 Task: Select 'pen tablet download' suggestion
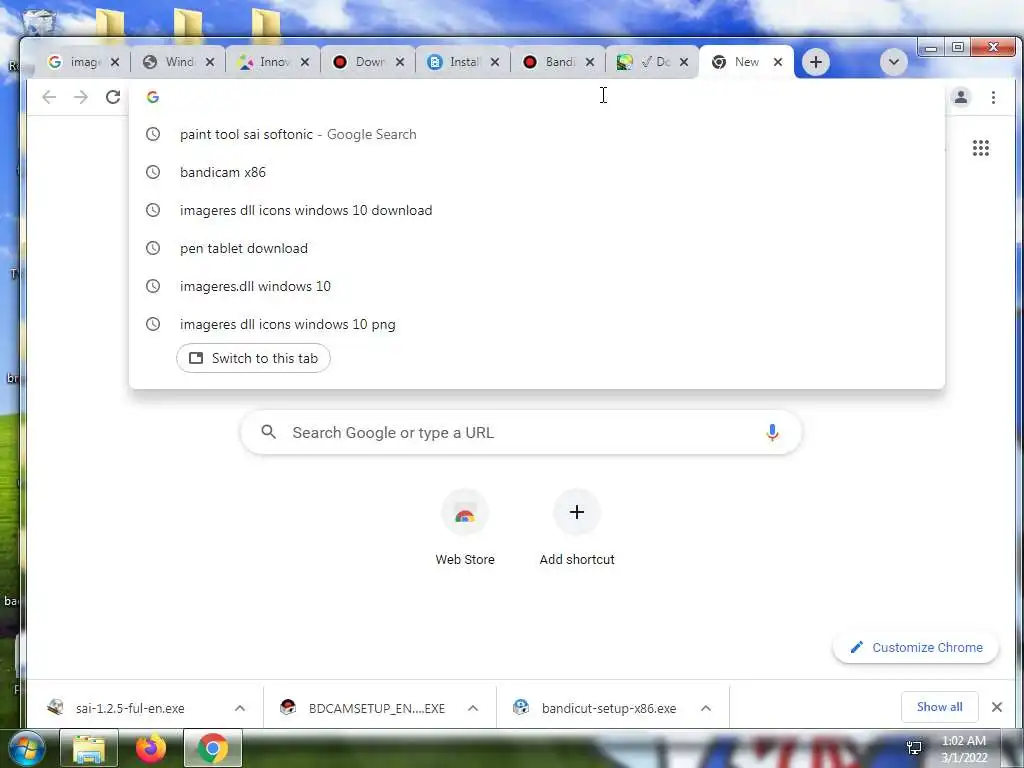coord(537,248)
